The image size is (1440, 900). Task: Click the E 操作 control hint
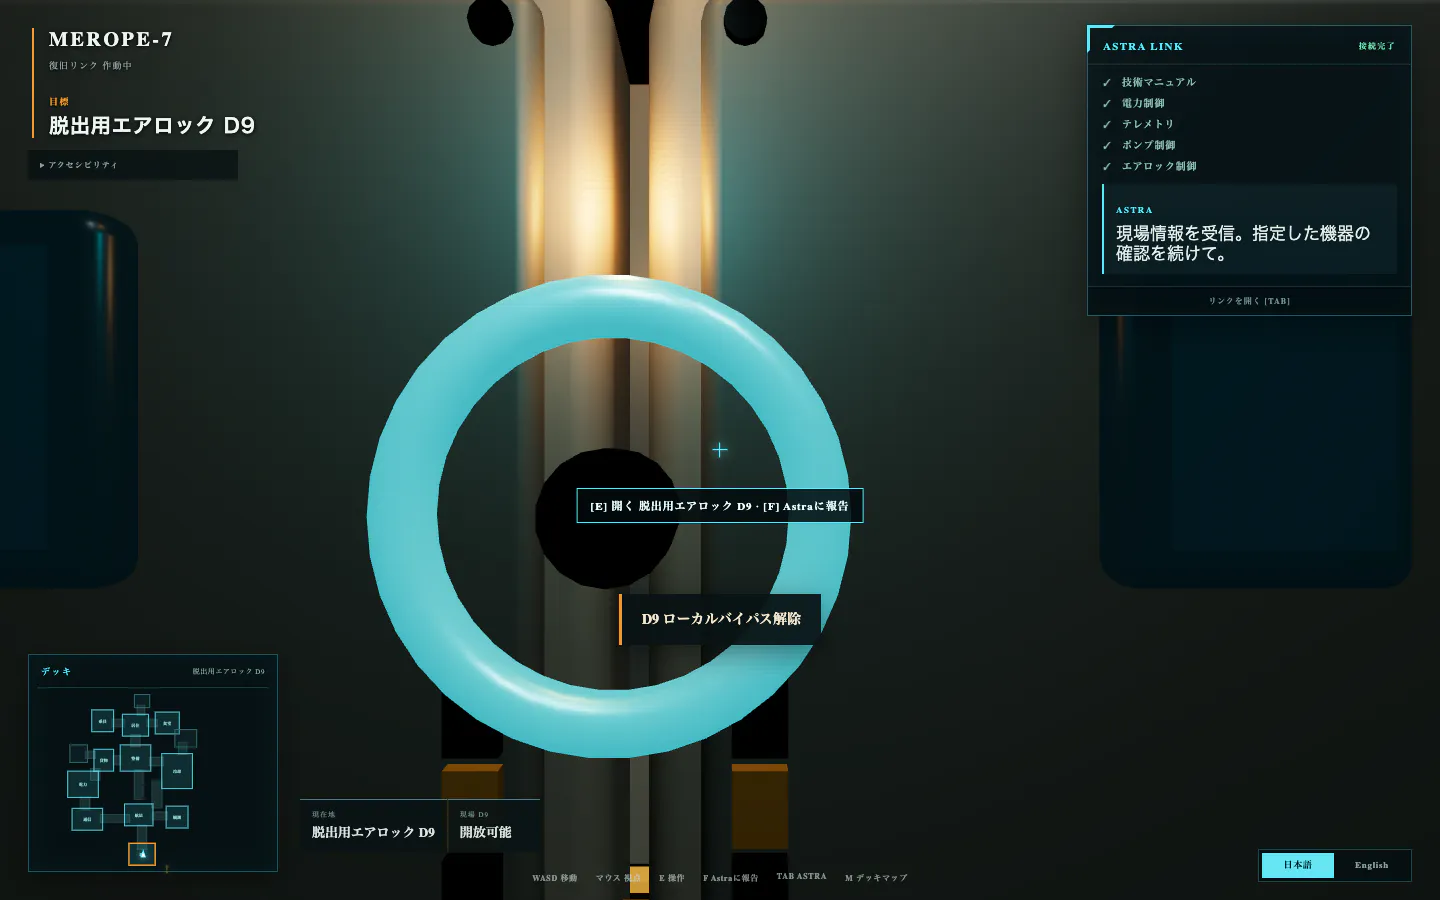coord(672,878)
